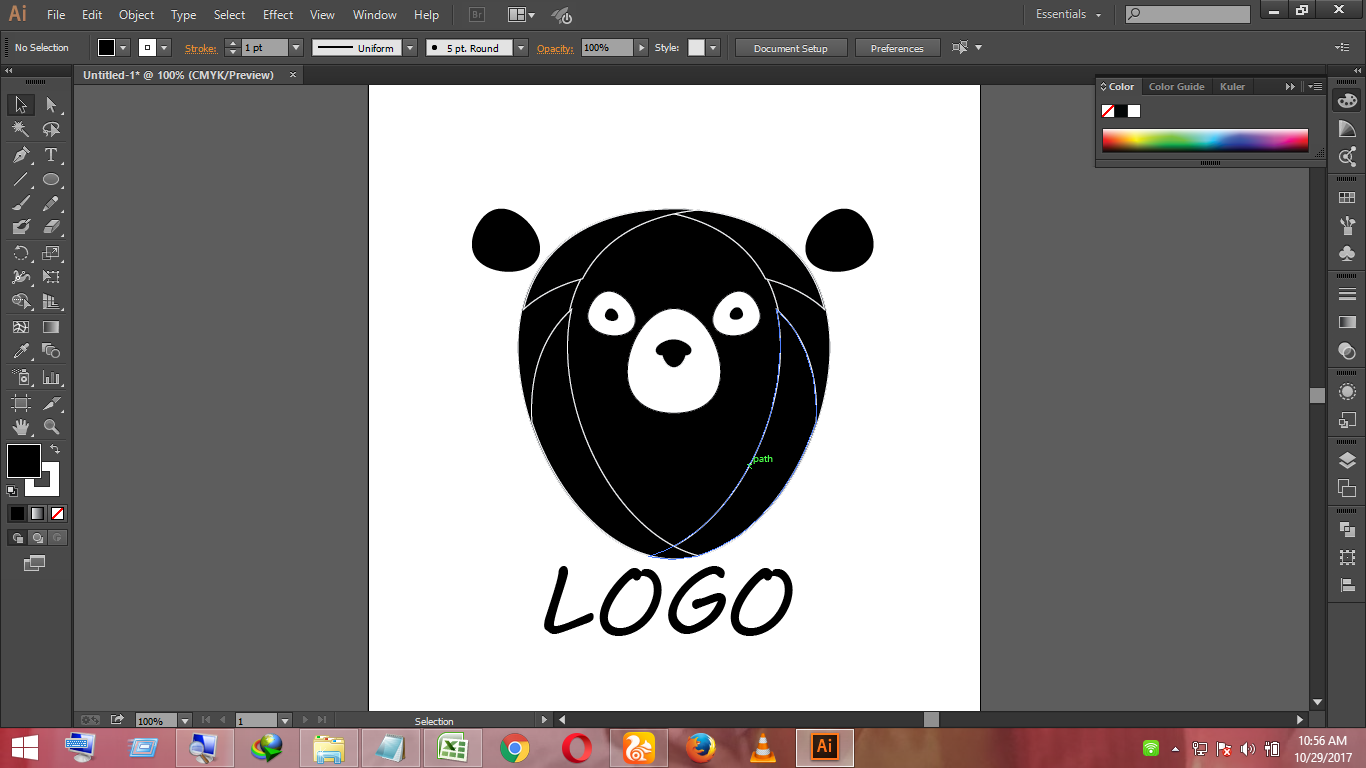
Task: Open Uniform width profile dropdown
Action: (409, 48)
